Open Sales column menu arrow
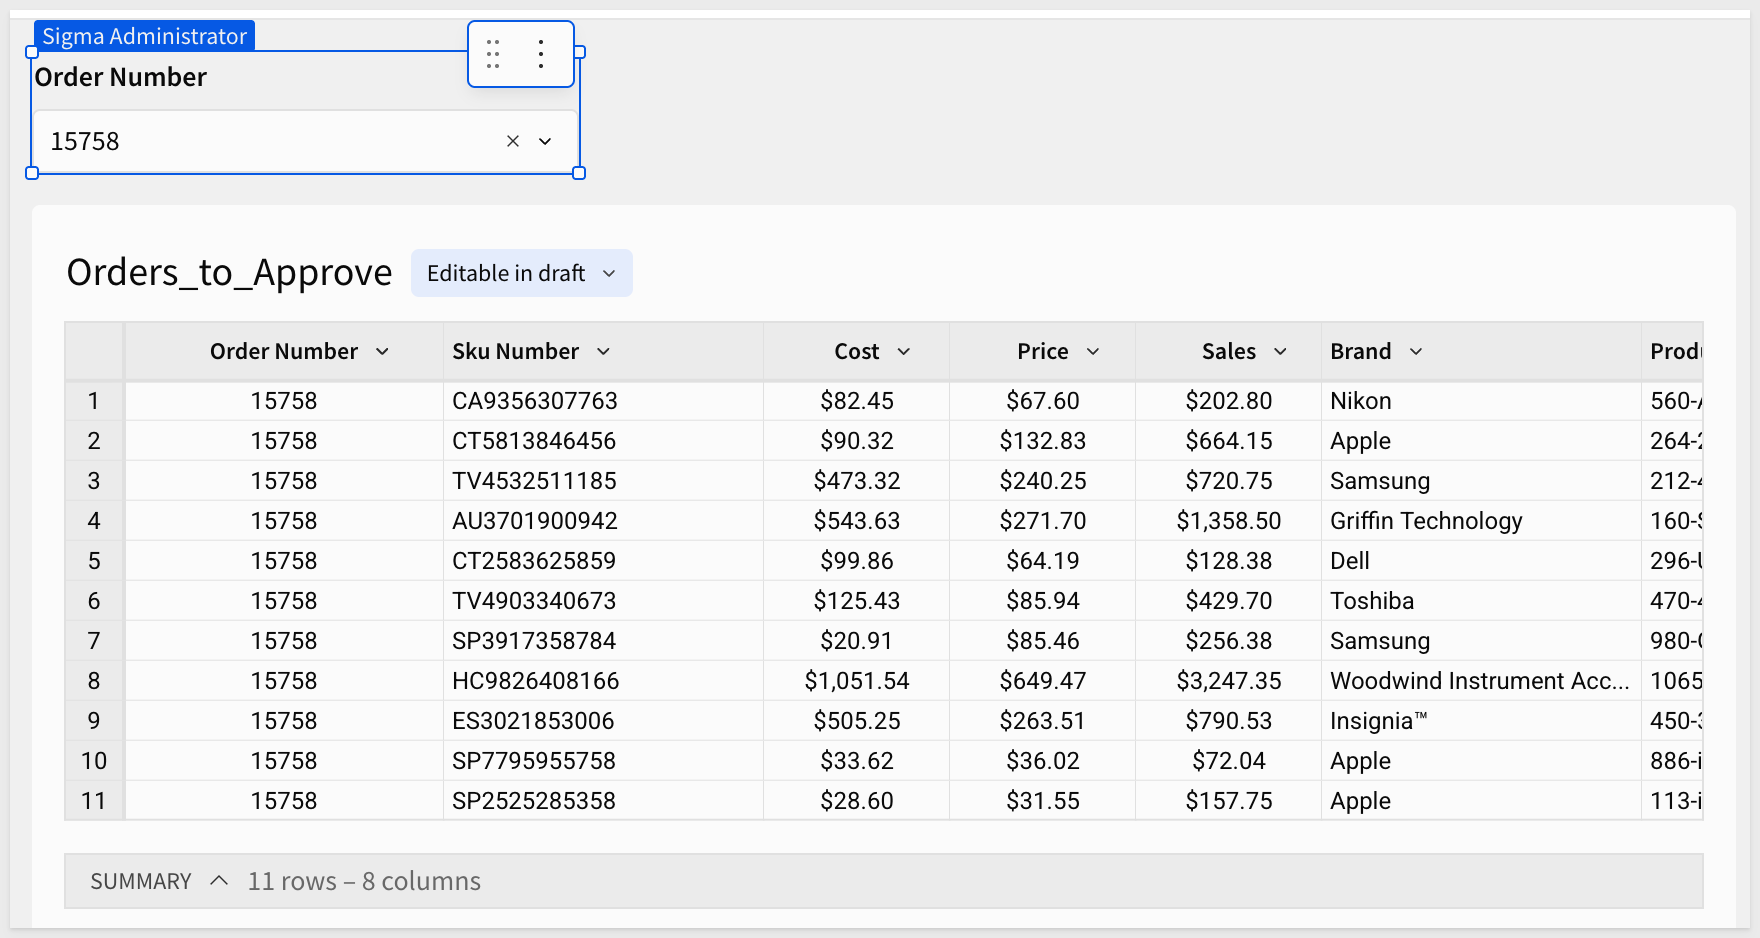The image size is (1760, 938). pyautogui.click(x=1280, y=352)
